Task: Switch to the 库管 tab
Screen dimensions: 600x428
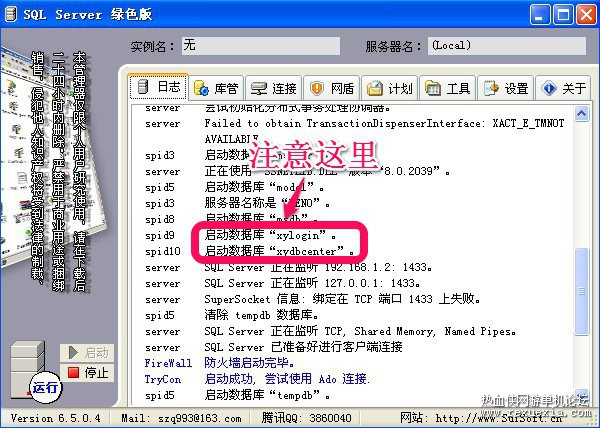Action: click(216, 88)
